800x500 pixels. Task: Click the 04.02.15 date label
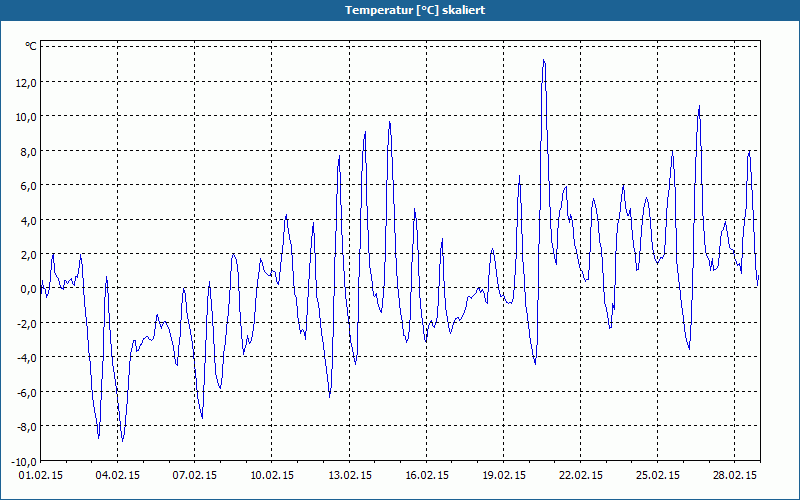pyautogui.click(x=117, y=475)
